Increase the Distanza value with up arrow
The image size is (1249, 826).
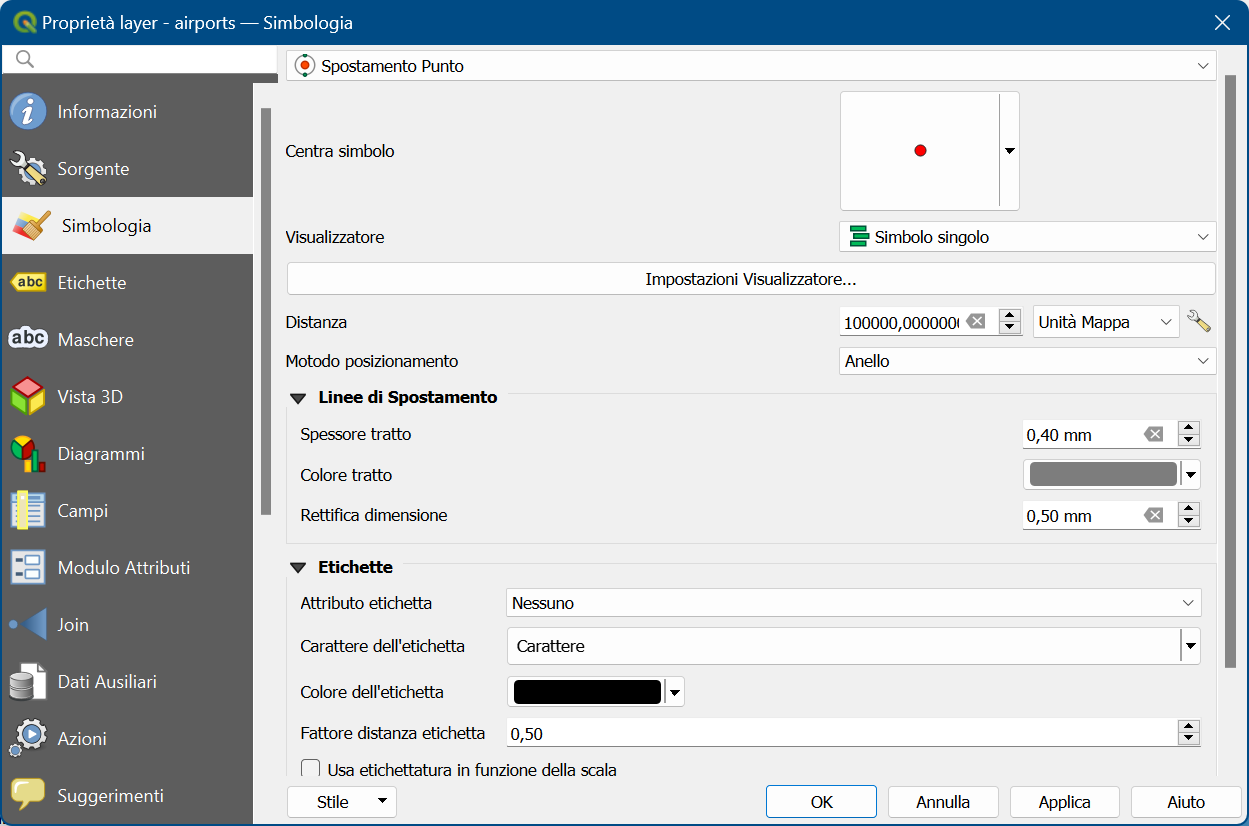coord(1010,315)
